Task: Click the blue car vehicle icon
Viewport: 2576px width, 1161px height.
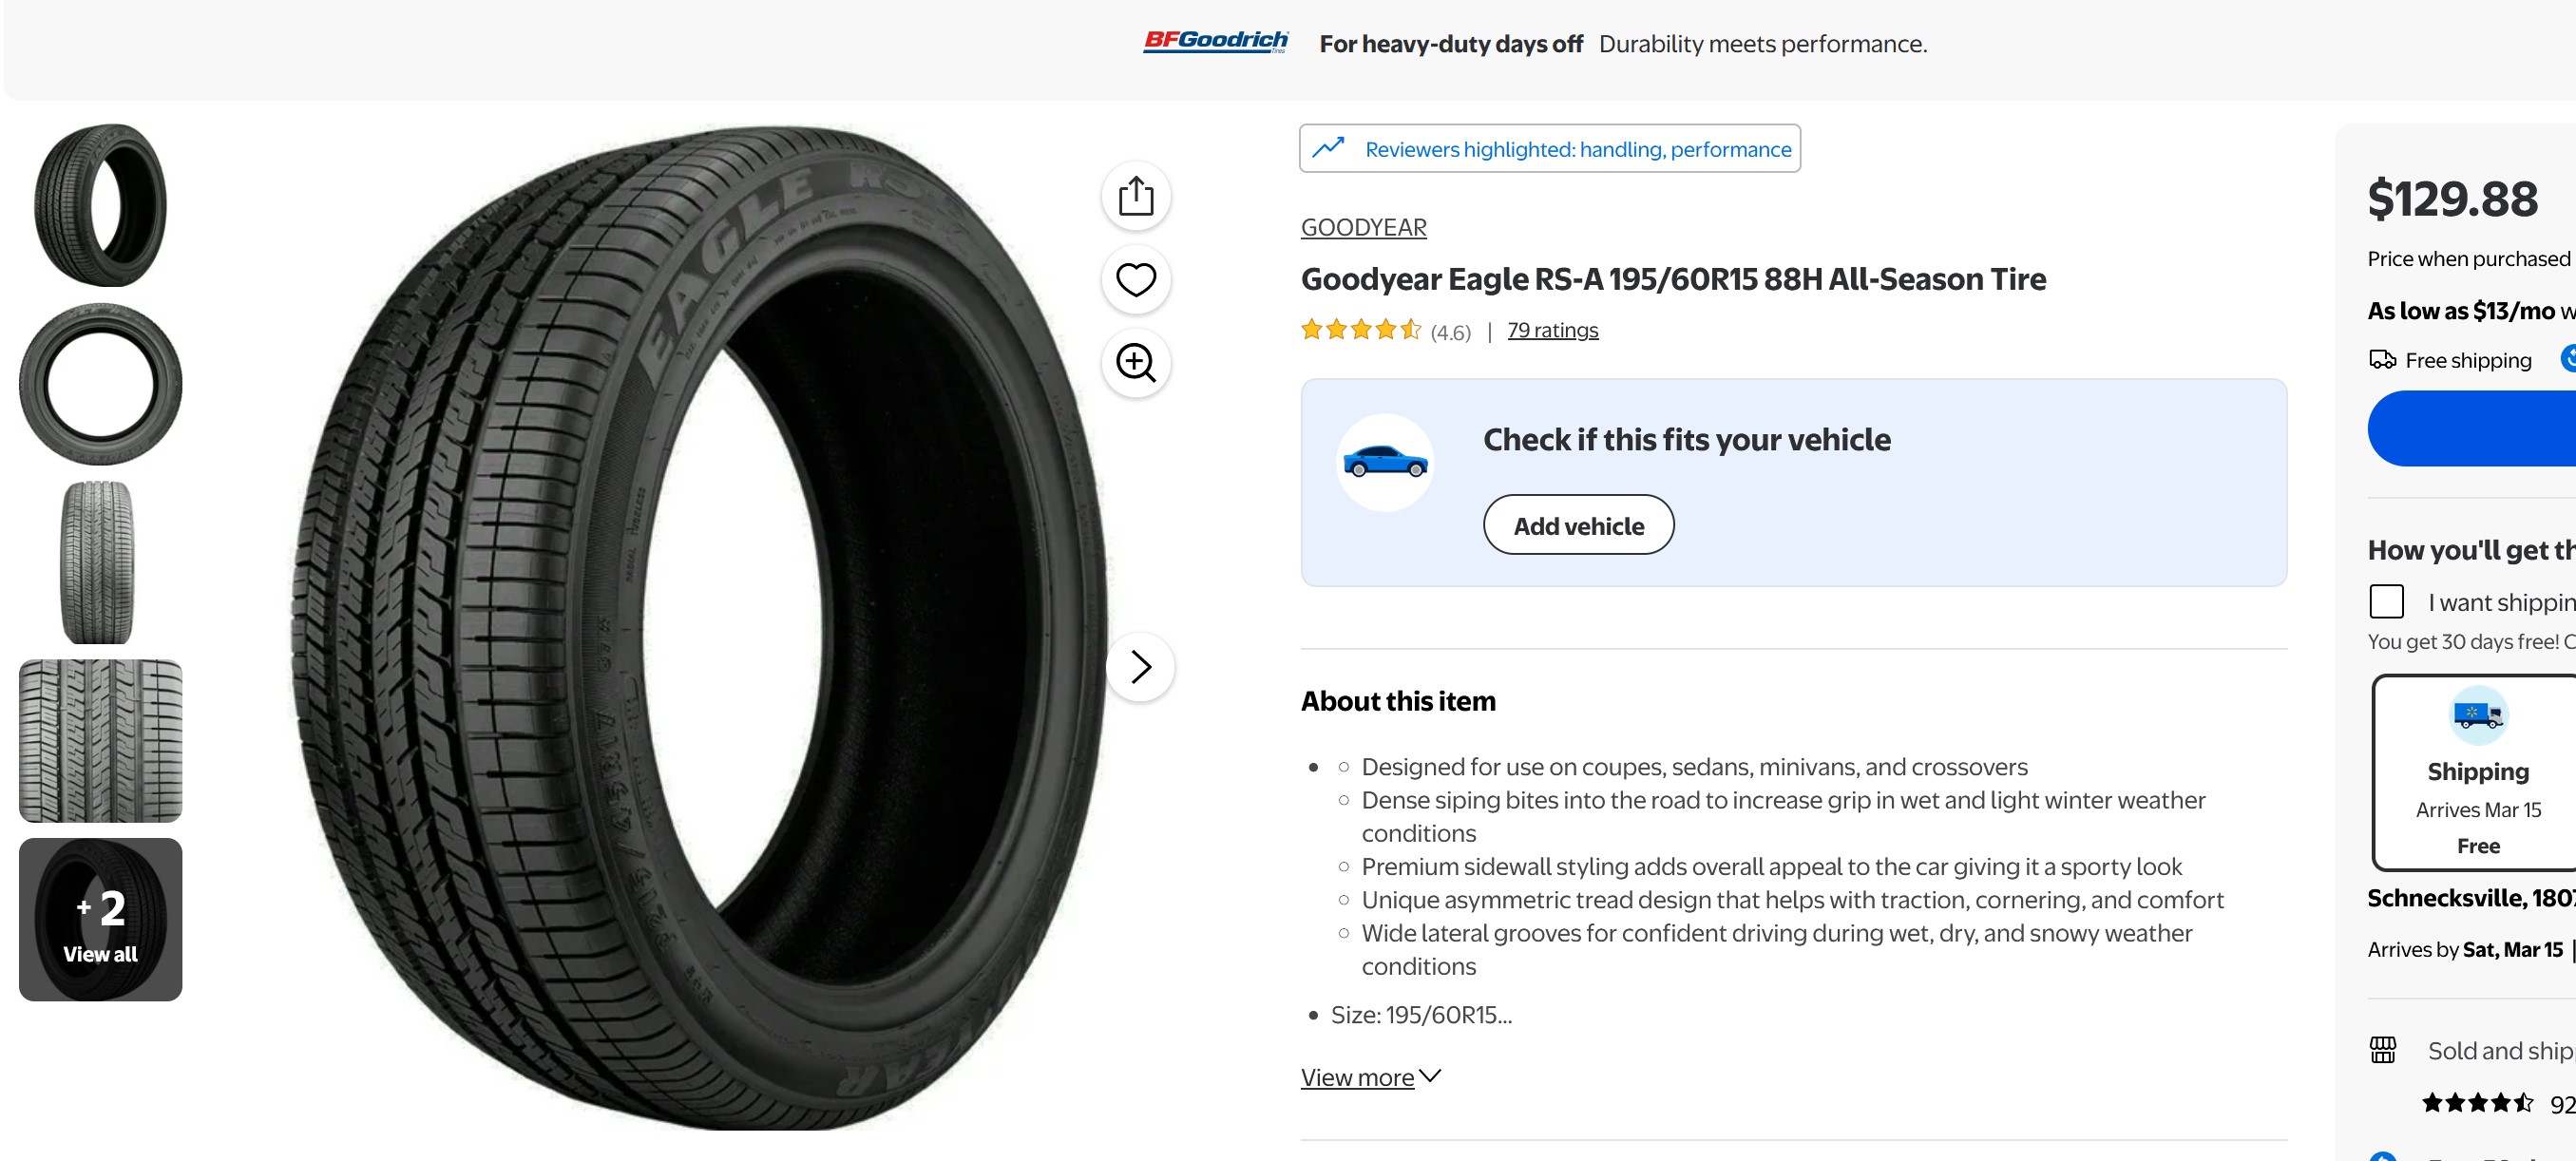Action: click(x=1385, y=462)
